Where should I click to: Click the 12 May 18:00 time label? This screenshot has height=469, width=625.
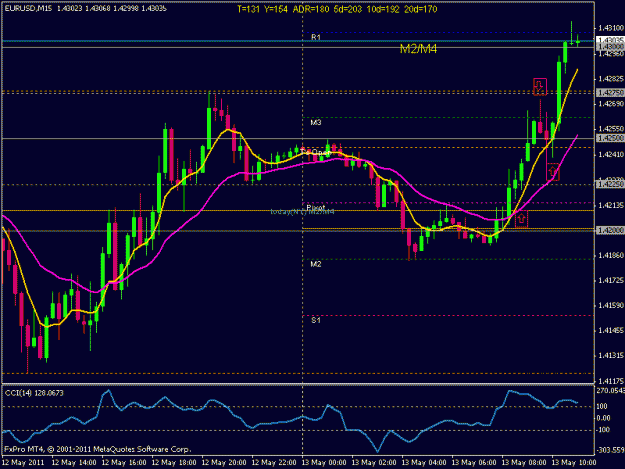(x=174, y=463)
